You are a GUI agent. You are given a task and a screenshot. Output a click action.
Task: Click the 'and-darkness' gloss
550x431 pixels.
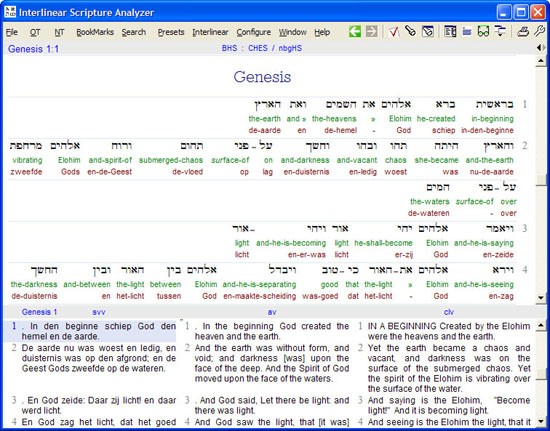pyautogui.click(x=305, y=160)
